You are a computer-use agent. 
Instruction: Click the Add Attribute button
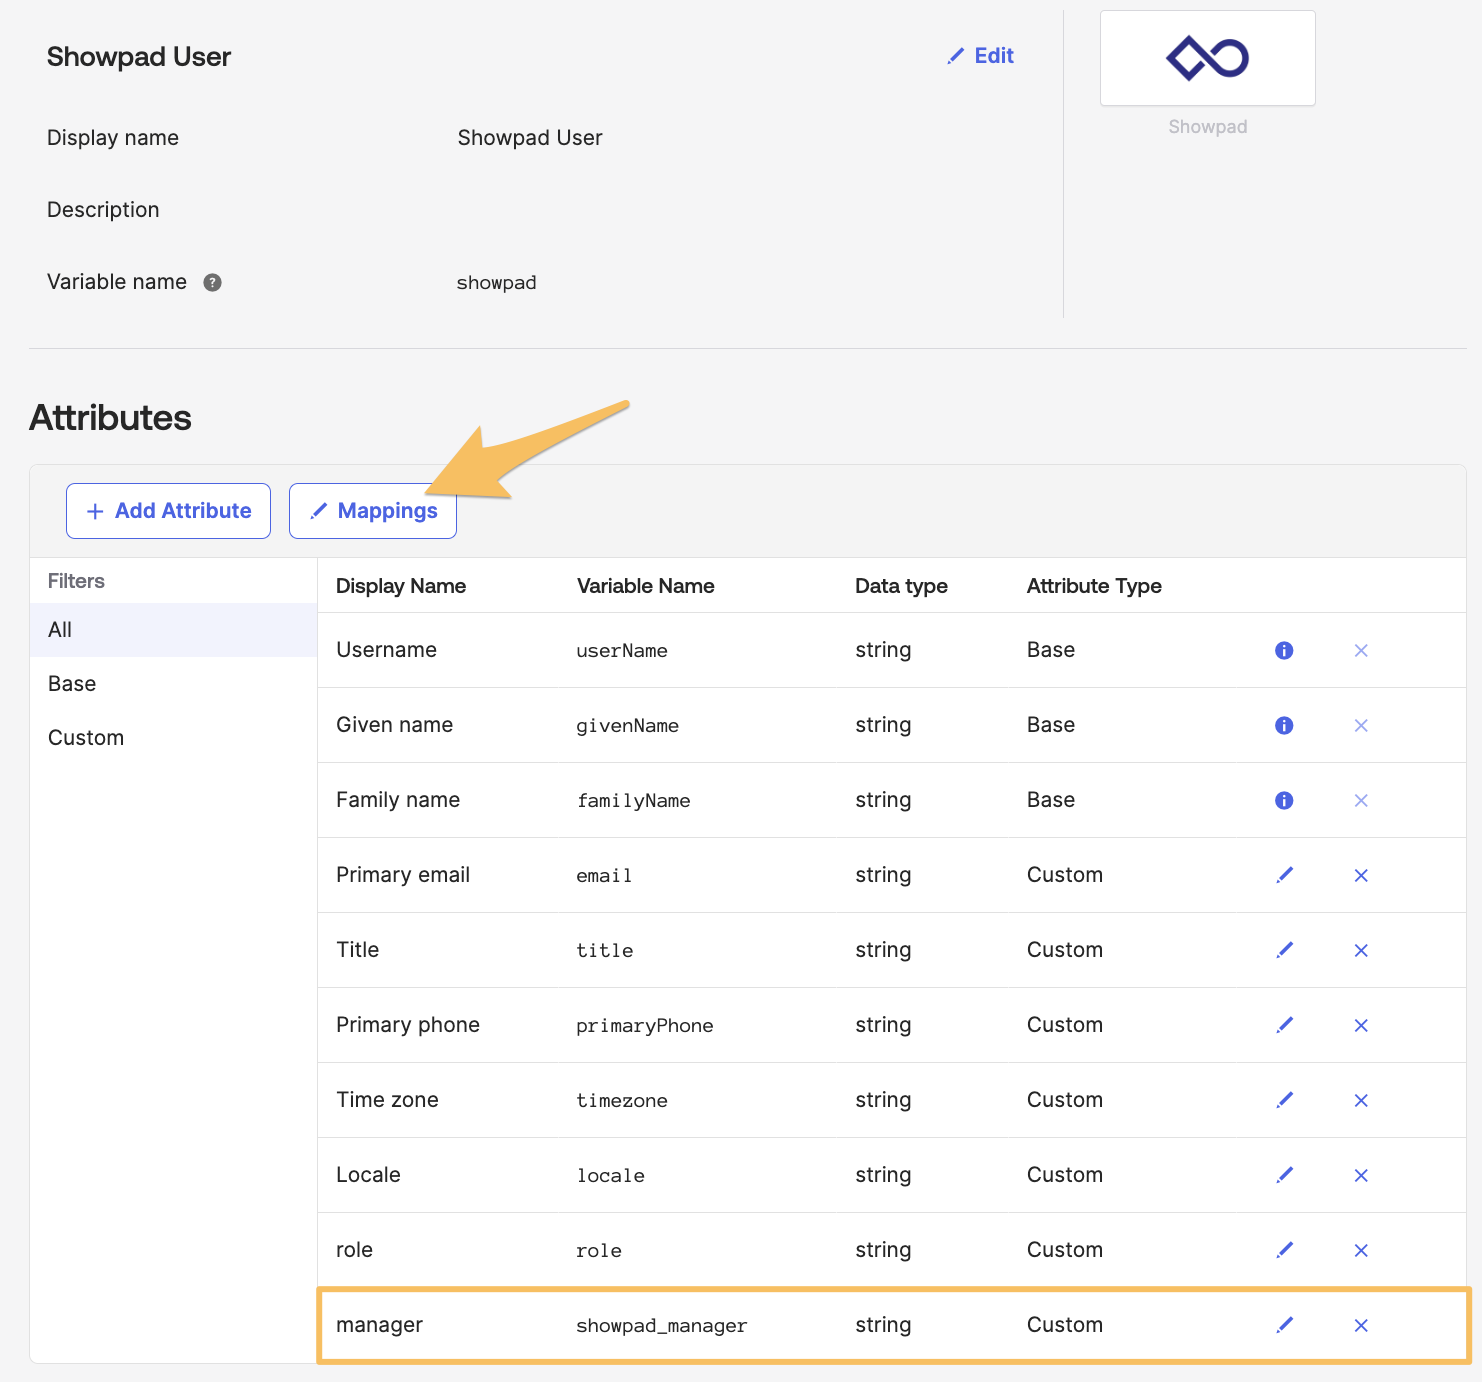coord(168,511)
